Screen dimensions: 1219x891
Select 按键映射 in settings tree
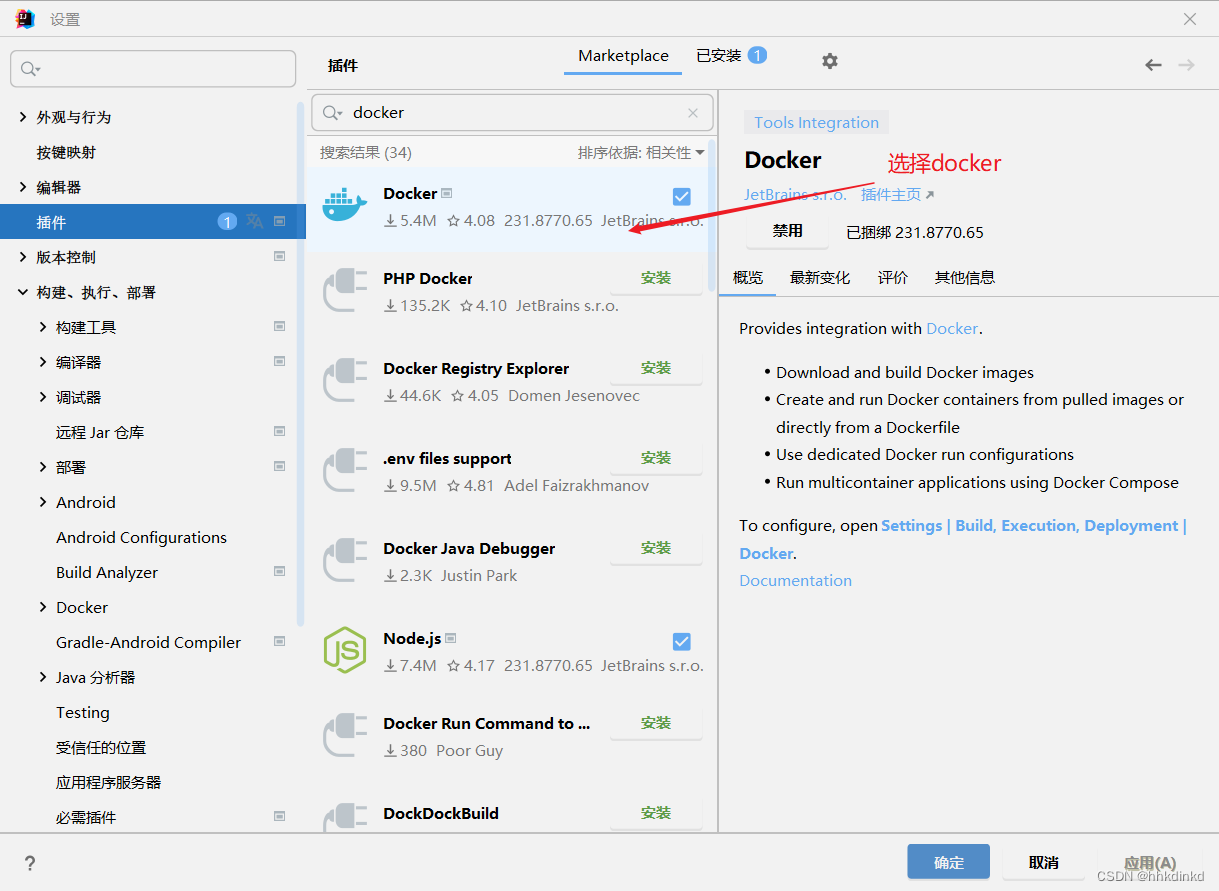point(66,152)
